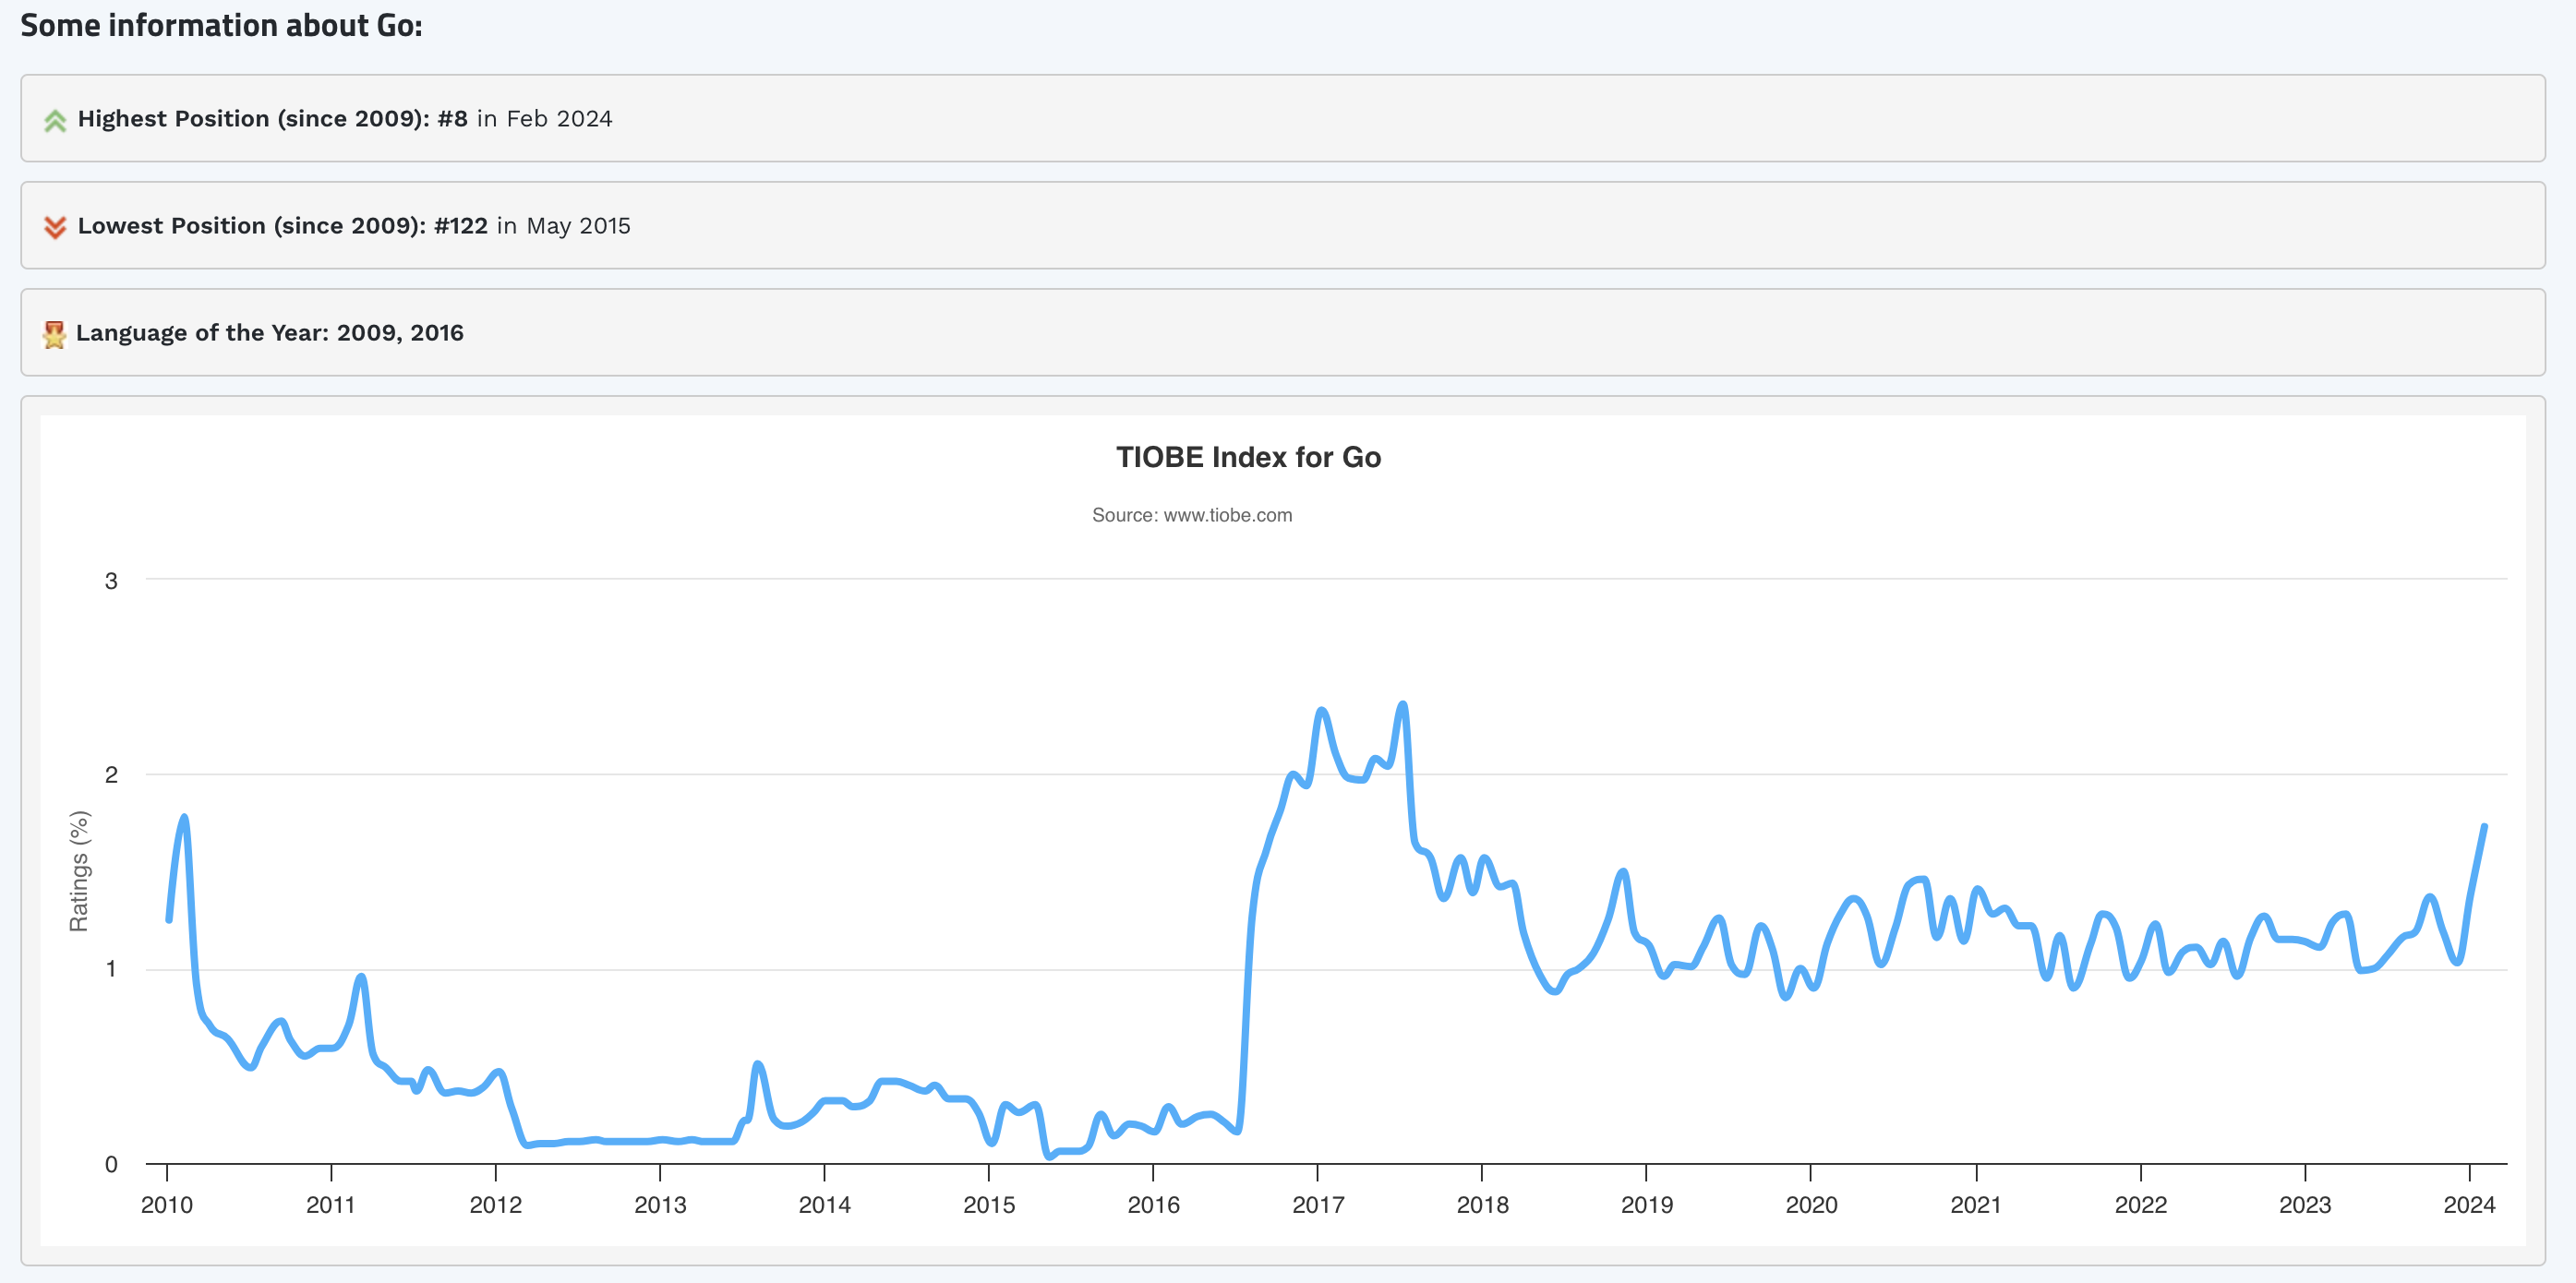Click the Ratings (%) y-axis title

79,870
